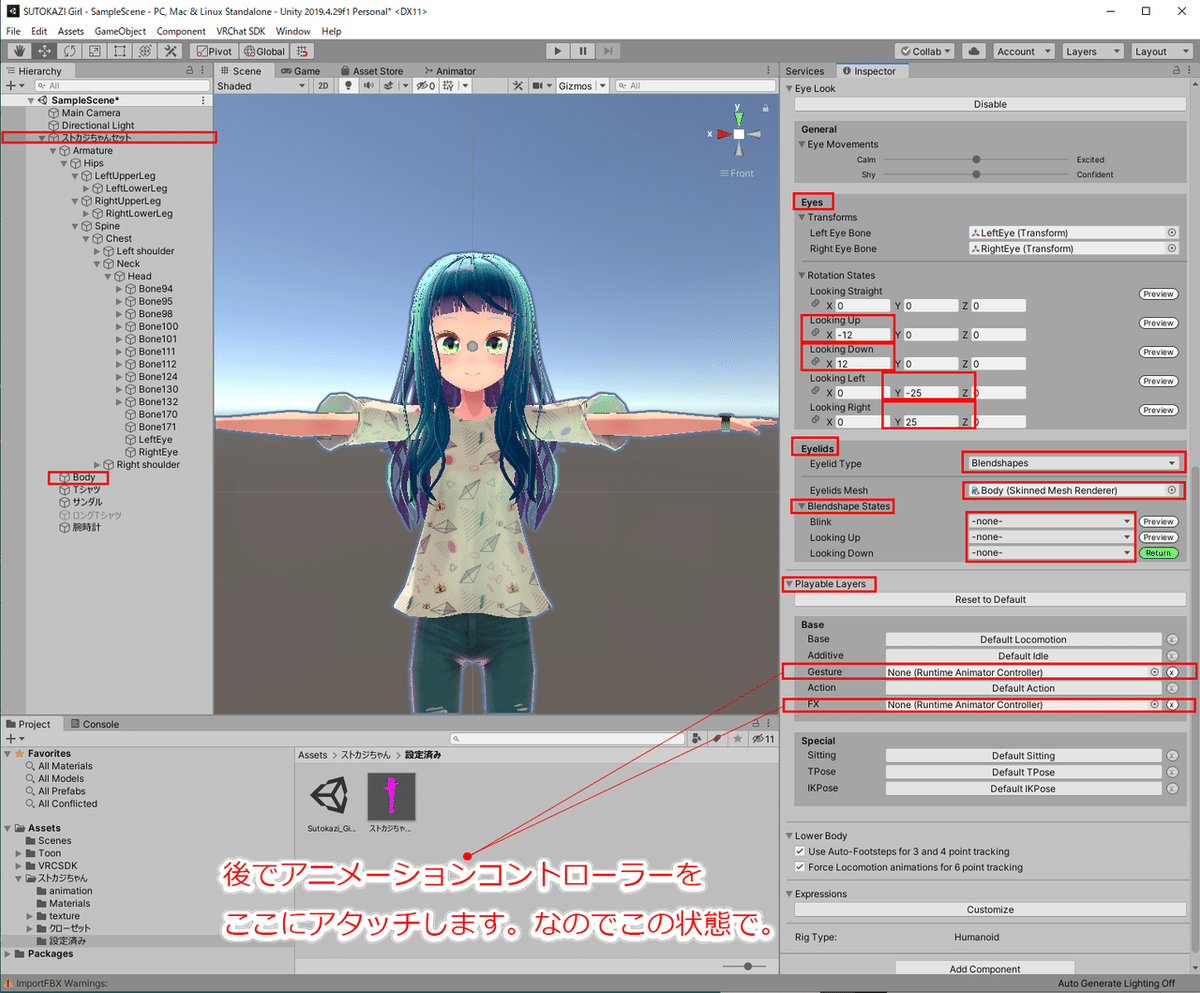Viewport: 1200px width, 993px height.
Task: Open the VRChat SDK menu
Action: [243, 31]
